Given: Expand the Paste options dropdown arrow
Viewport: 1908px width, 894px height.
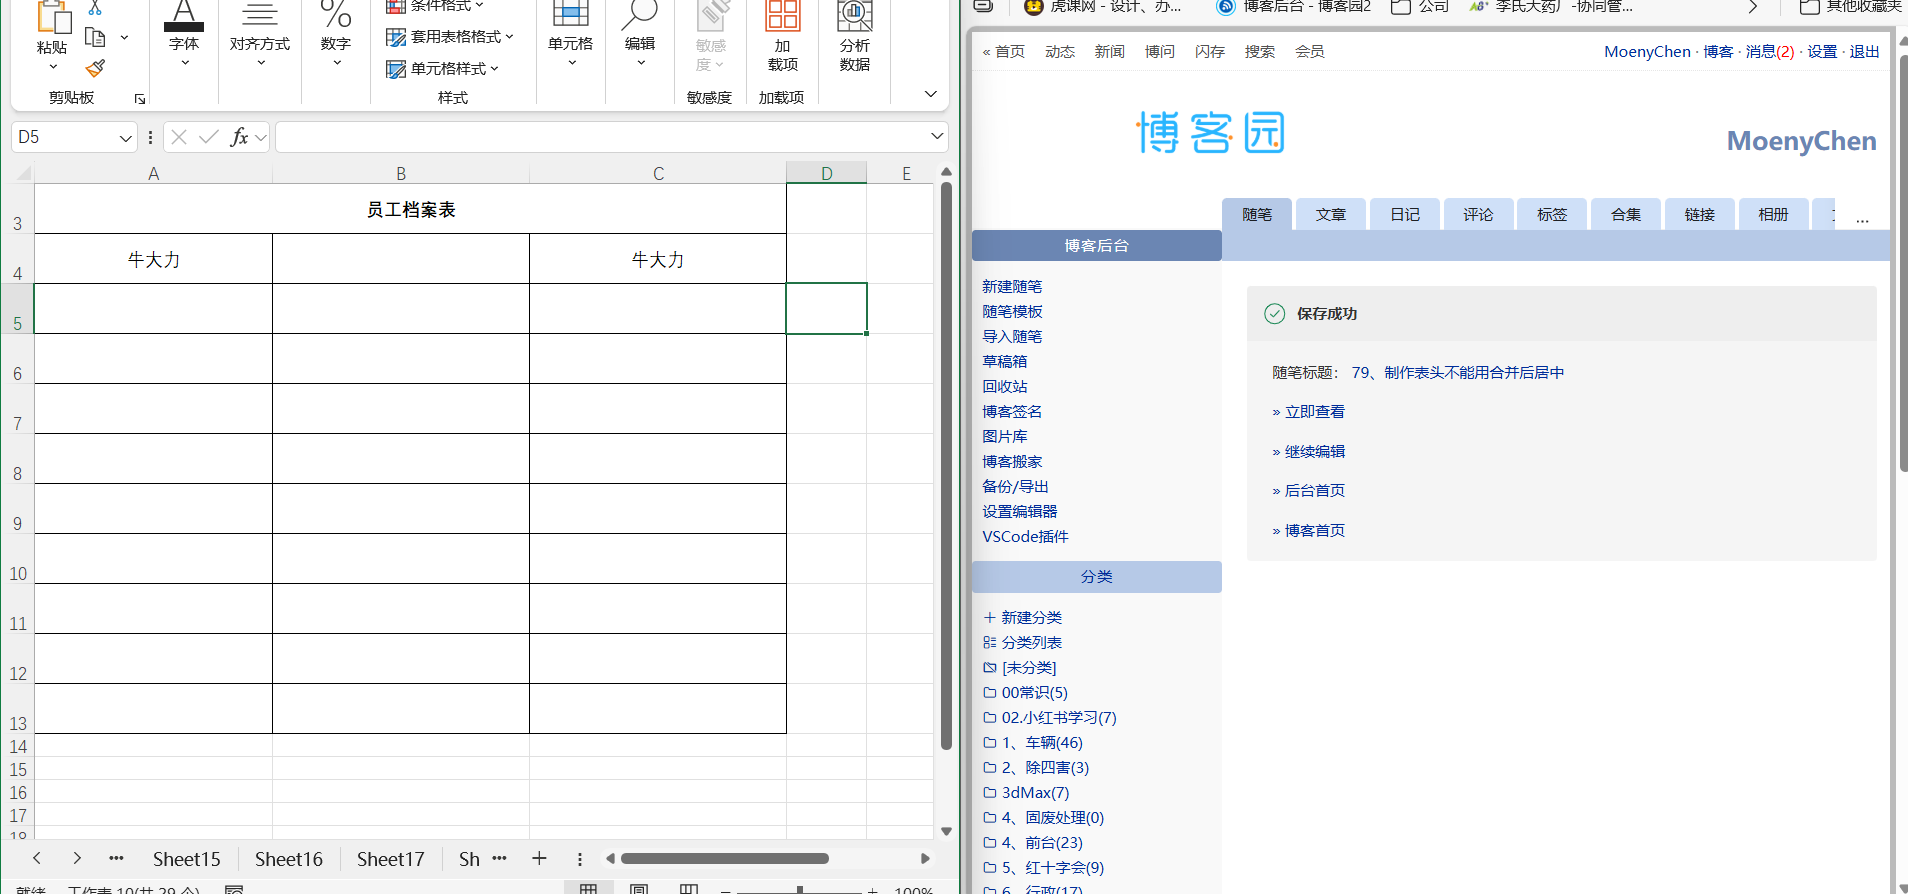Looking at the screenshot, I should [53, 67].
